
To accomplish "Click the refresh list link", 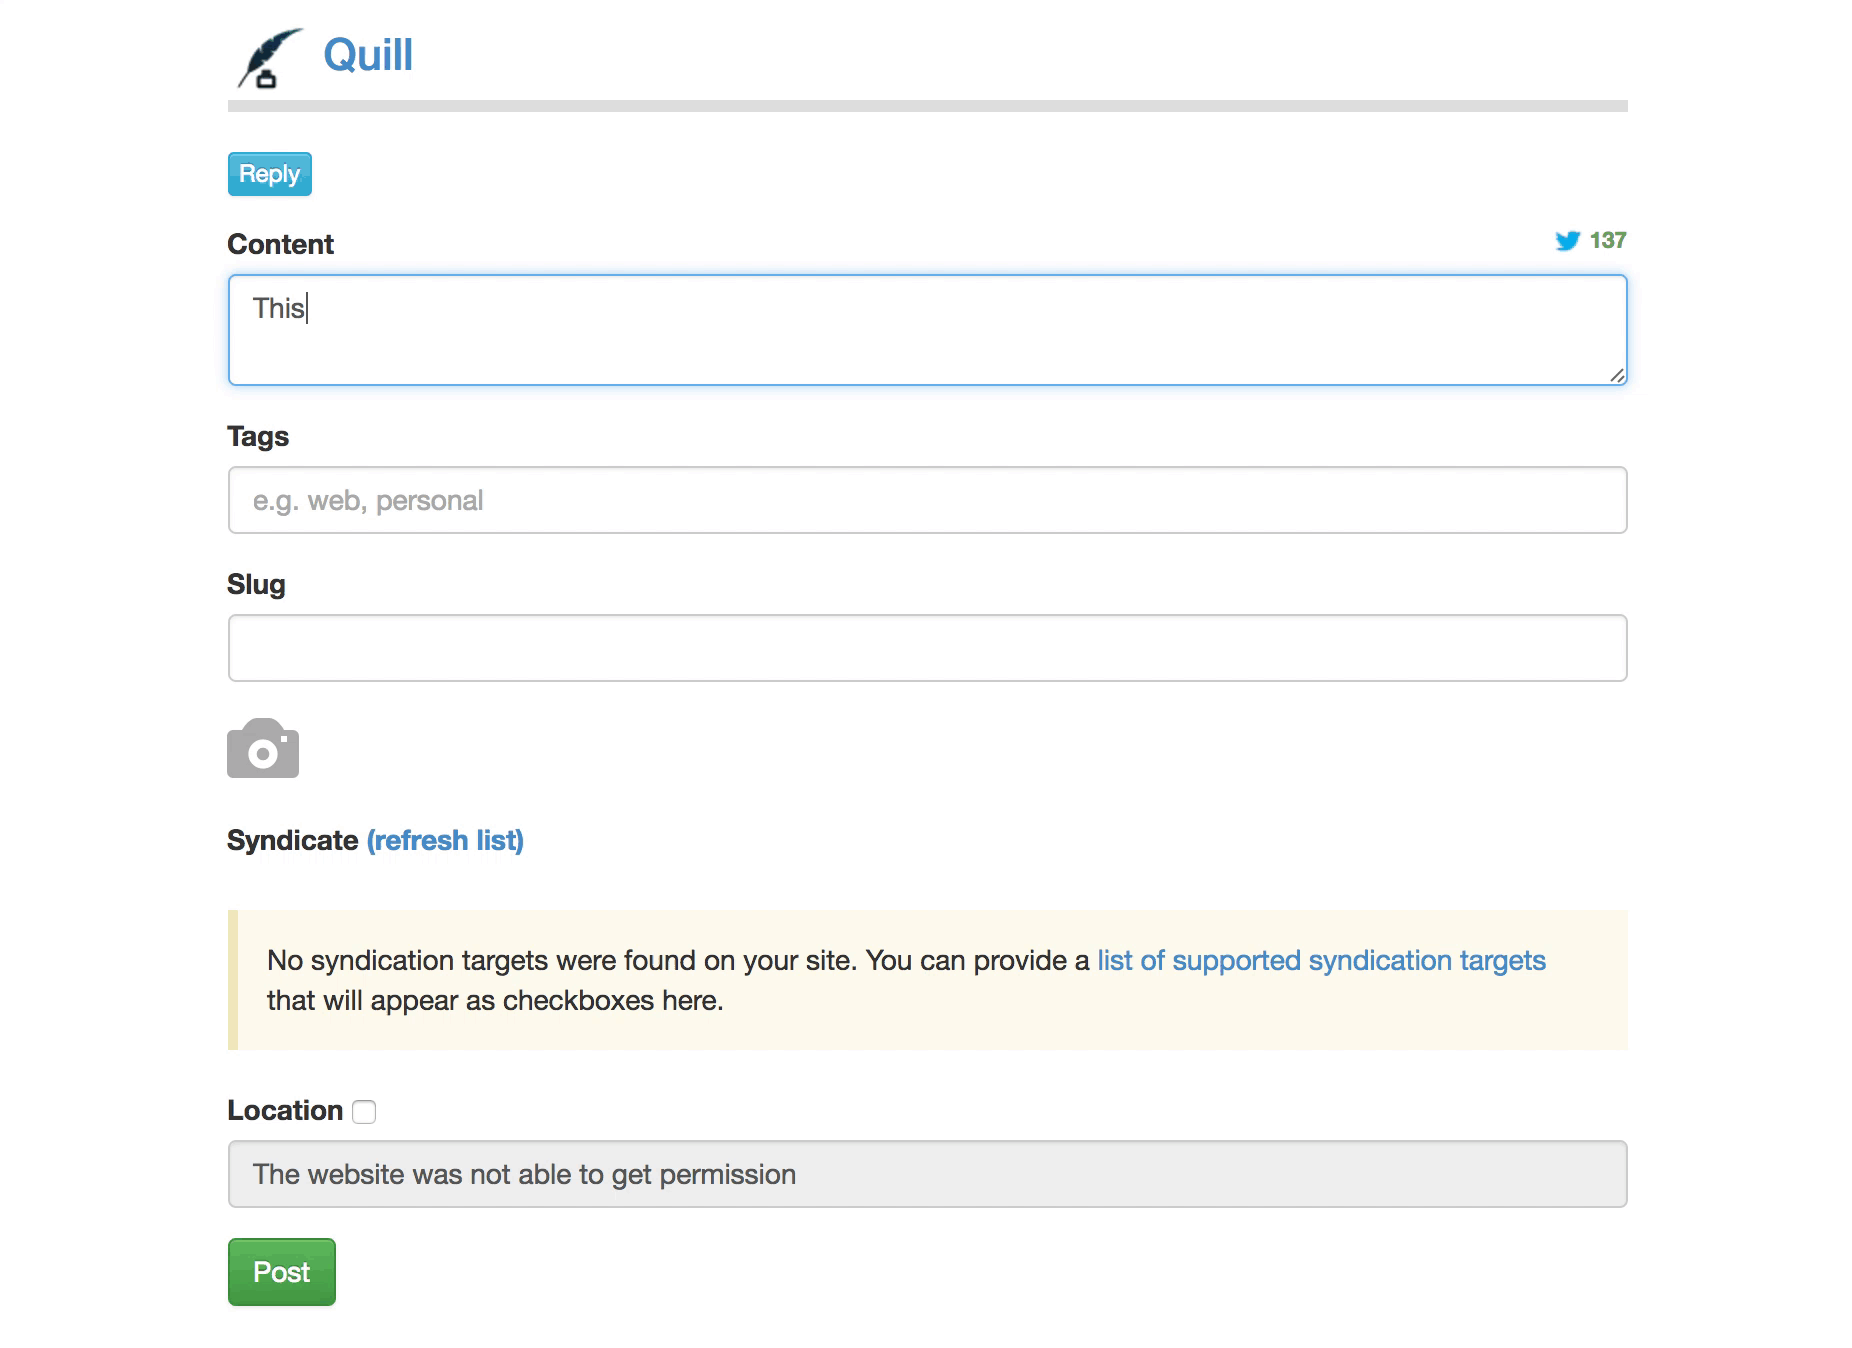I will coord(445,840).
